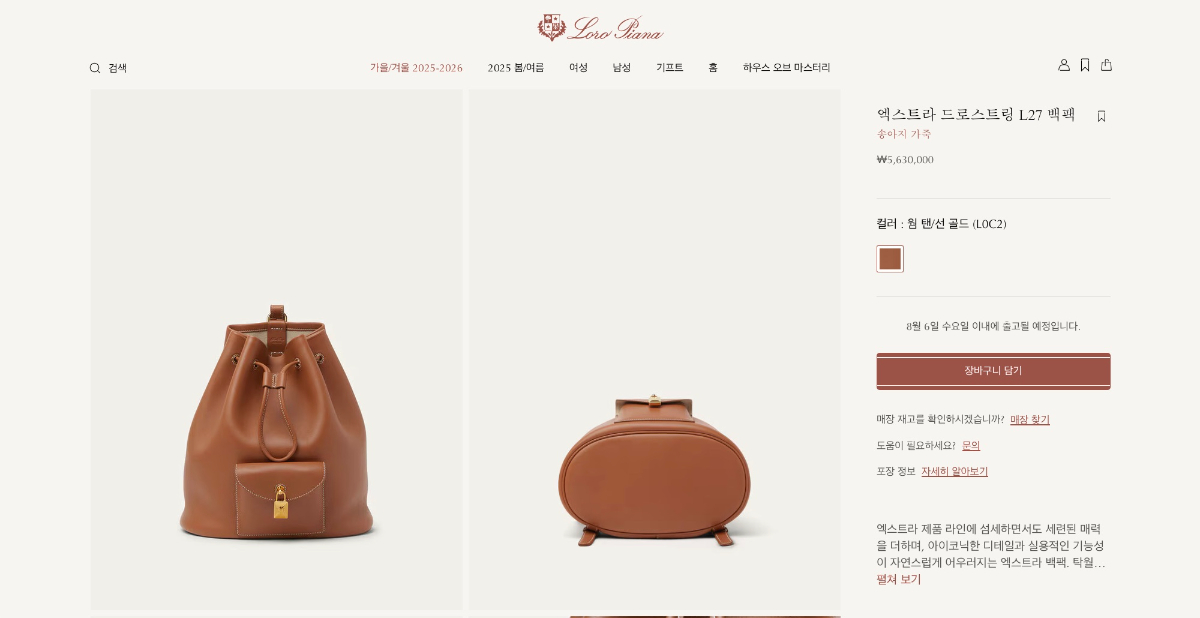Open the 여성 menu item
Viewport: 1200px width, 618px height.
click(x=578, y=68)
